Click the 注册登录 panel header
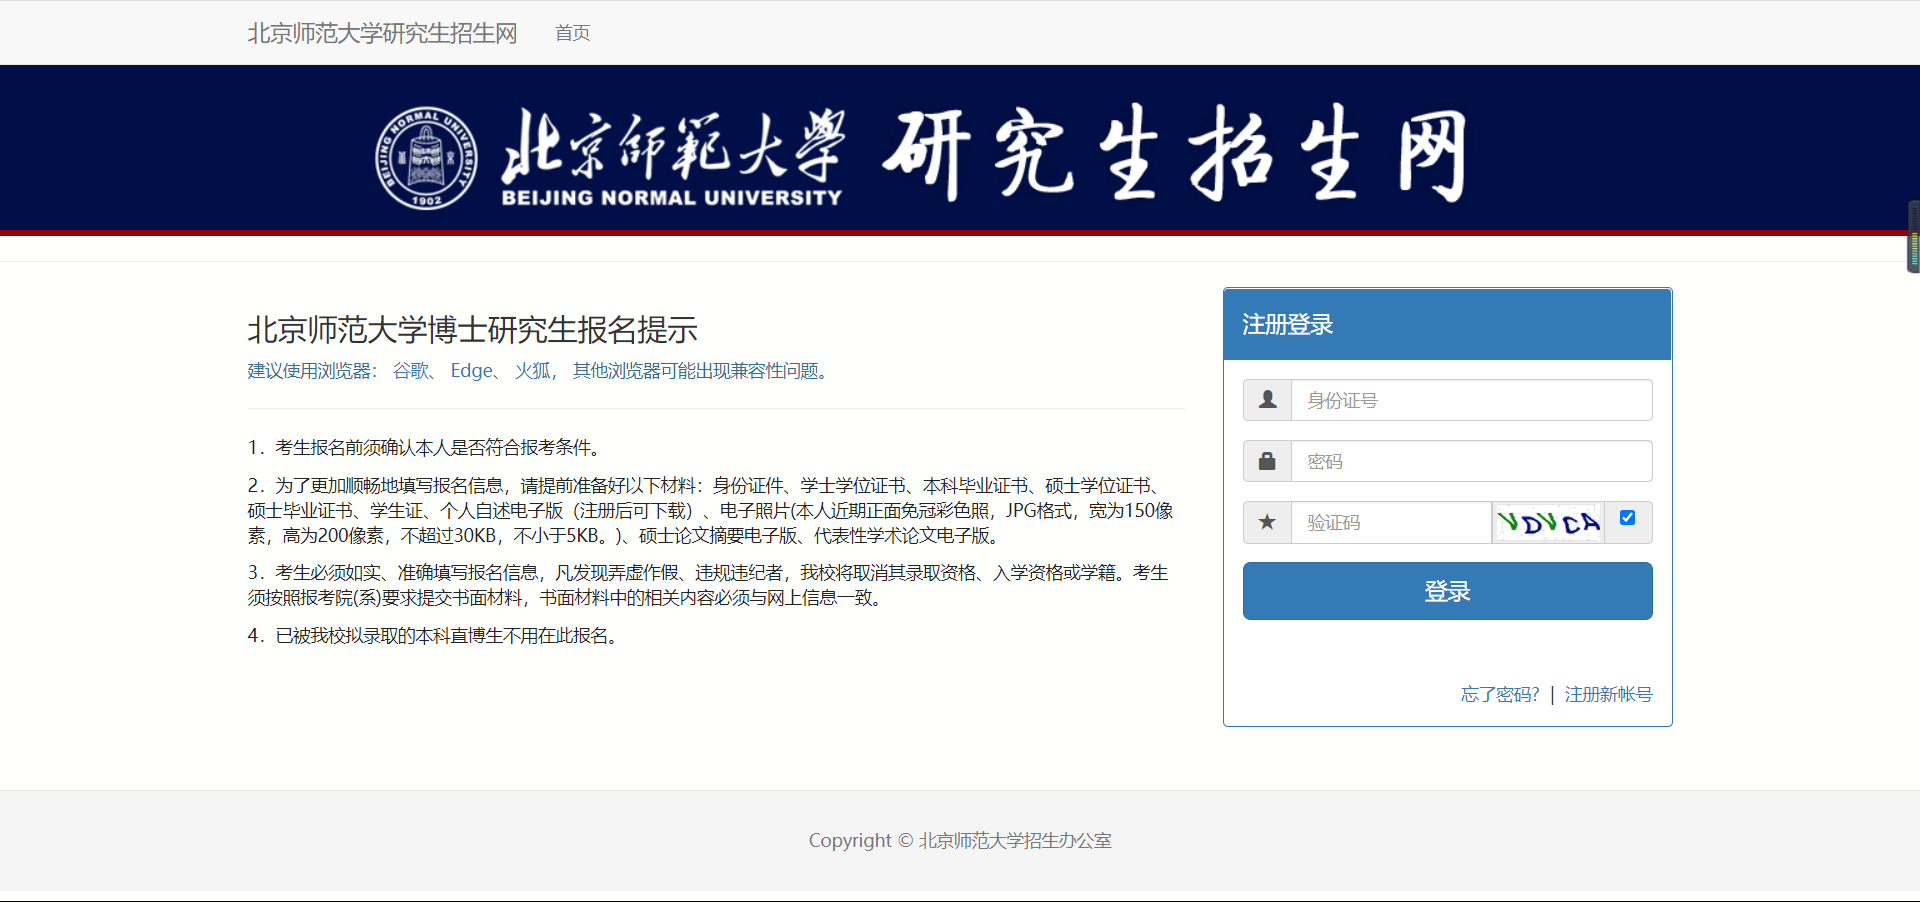Viewport: 1920px width, 902px height. tap(1447, 324)
